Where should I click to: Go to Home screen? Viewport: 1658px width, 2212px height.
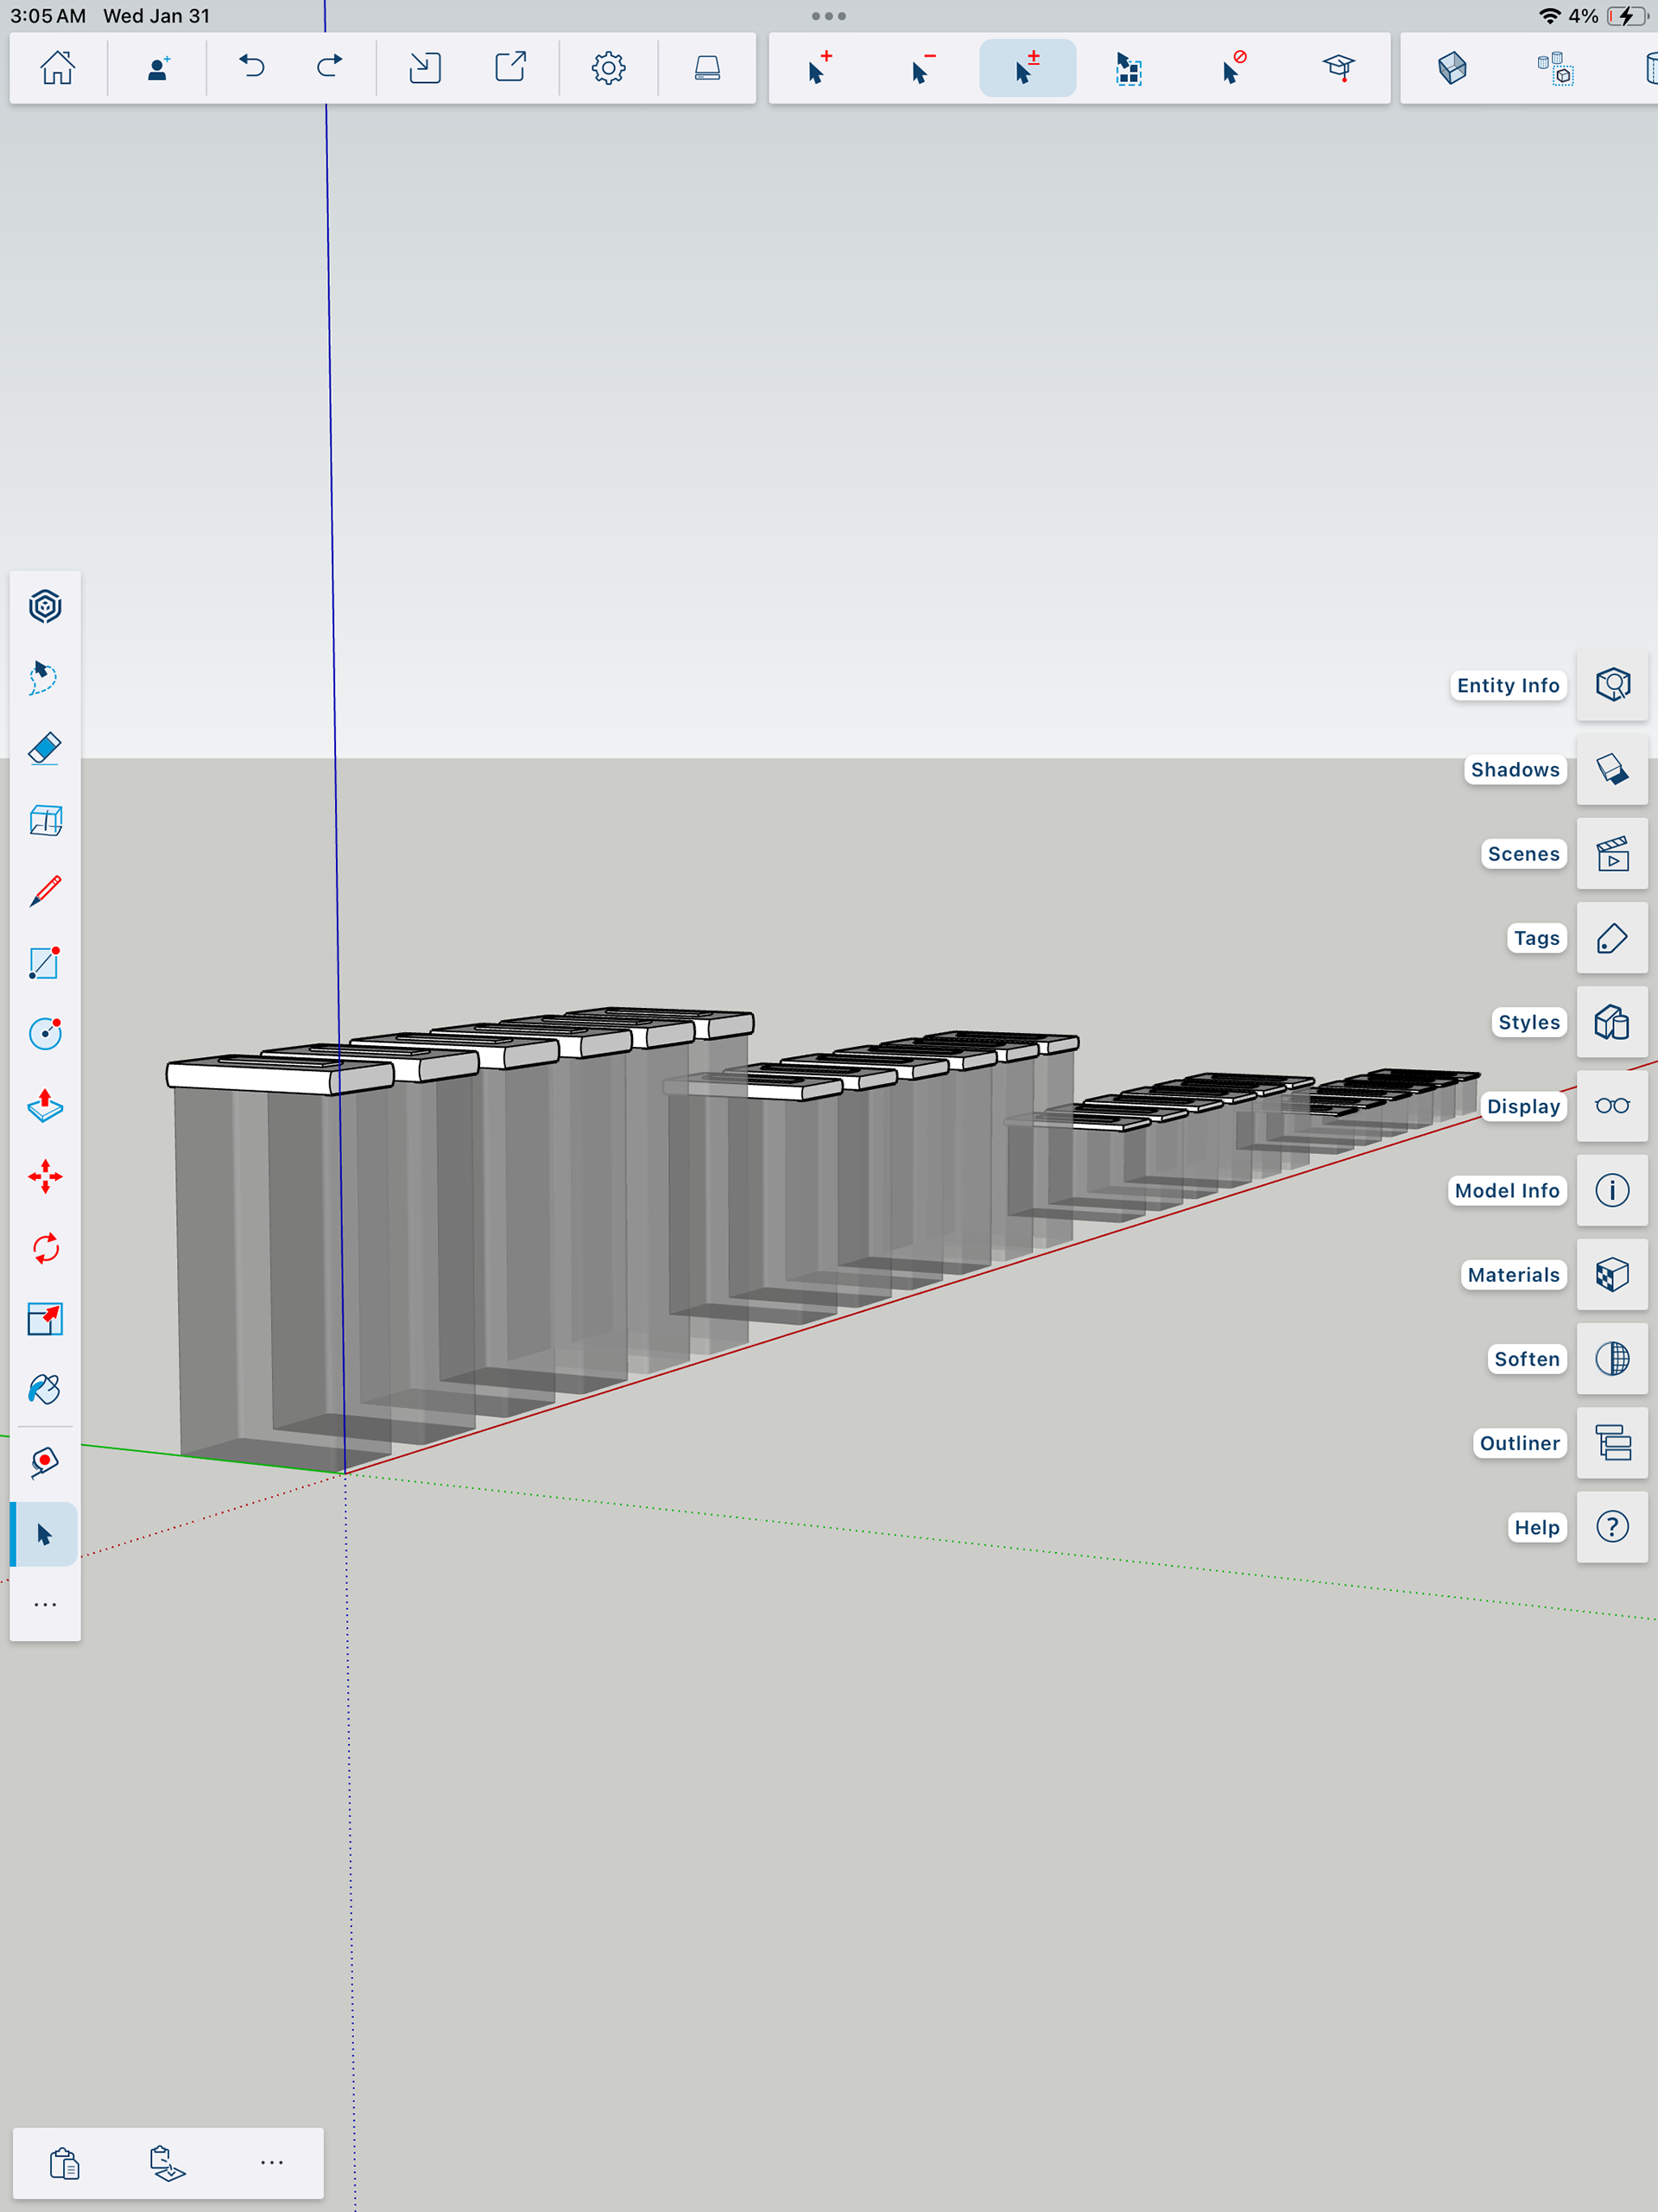point(58,68)
